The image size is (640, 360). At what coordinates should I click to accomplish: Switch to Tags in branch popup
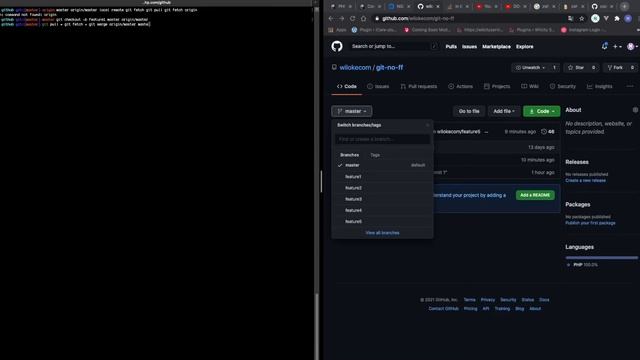click(x=375, y=155)
